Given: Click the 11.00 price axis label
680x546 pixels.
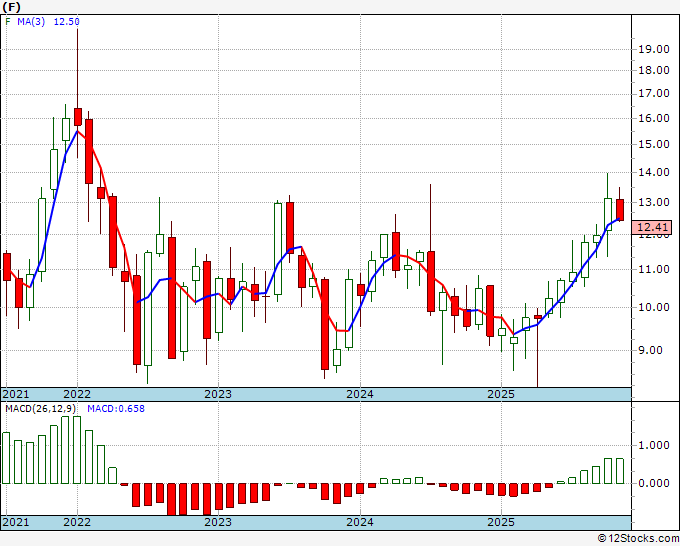Looking at the screenshot, I should 654,270.
